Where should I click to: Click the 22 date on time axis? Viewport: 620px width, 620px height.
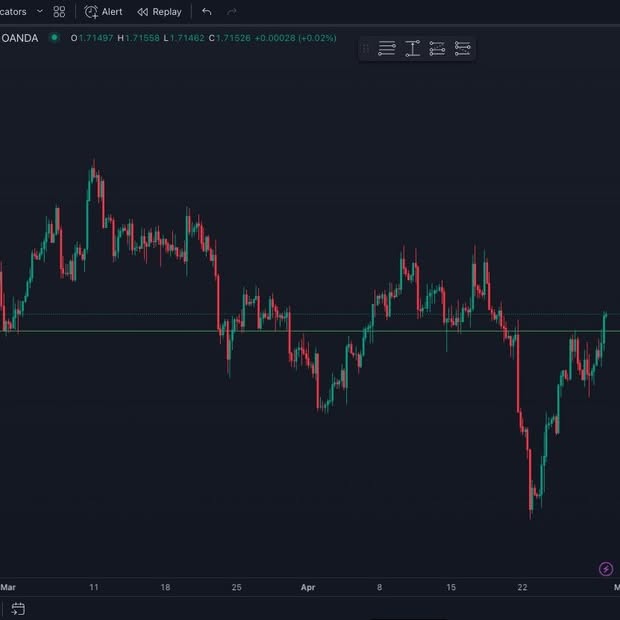[x=522, y=588]
